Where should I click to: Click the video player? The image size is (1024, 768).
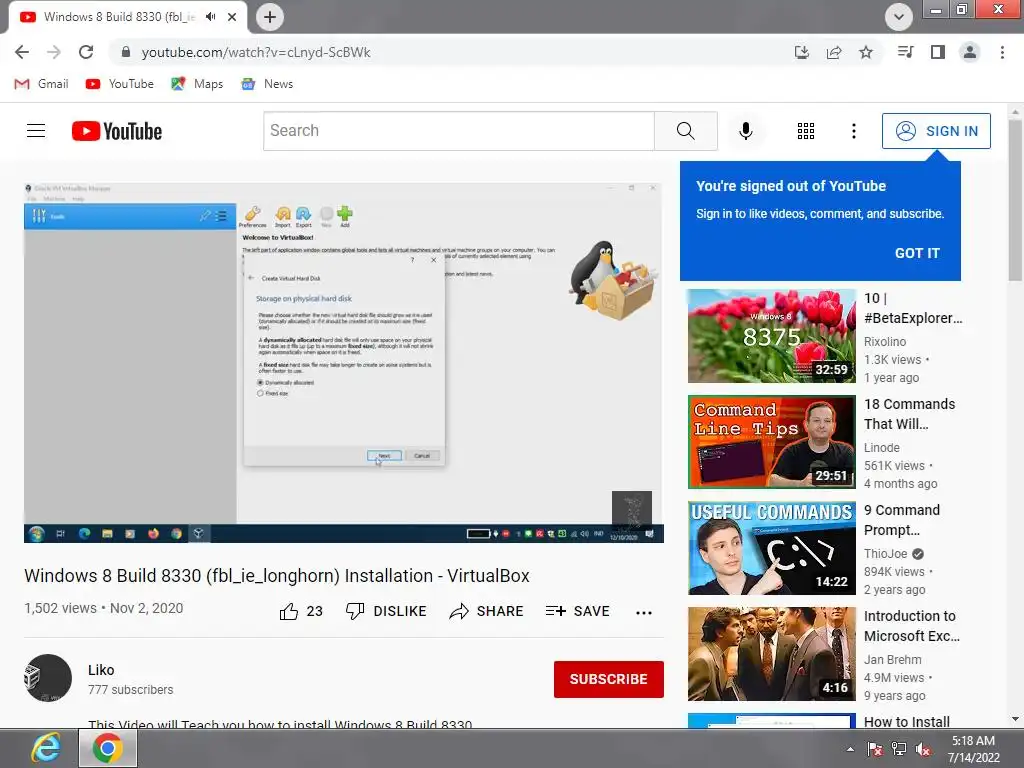344,362
